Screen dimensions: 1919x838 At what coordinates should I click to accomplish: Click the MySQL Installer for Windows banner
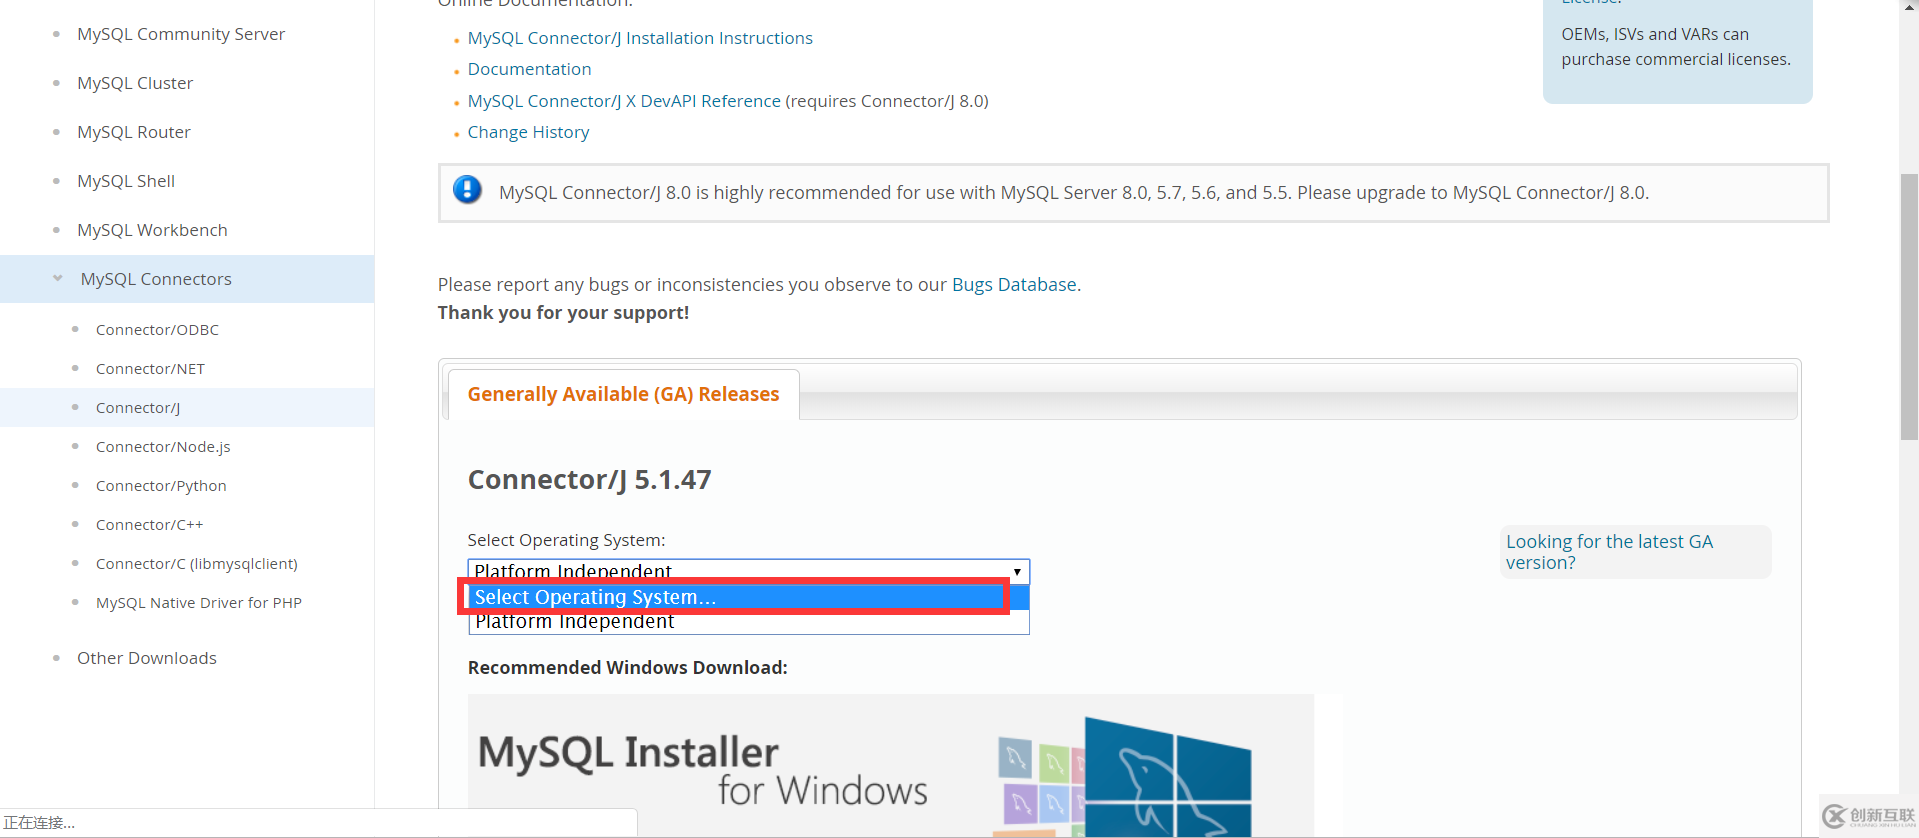click(890, 766)
